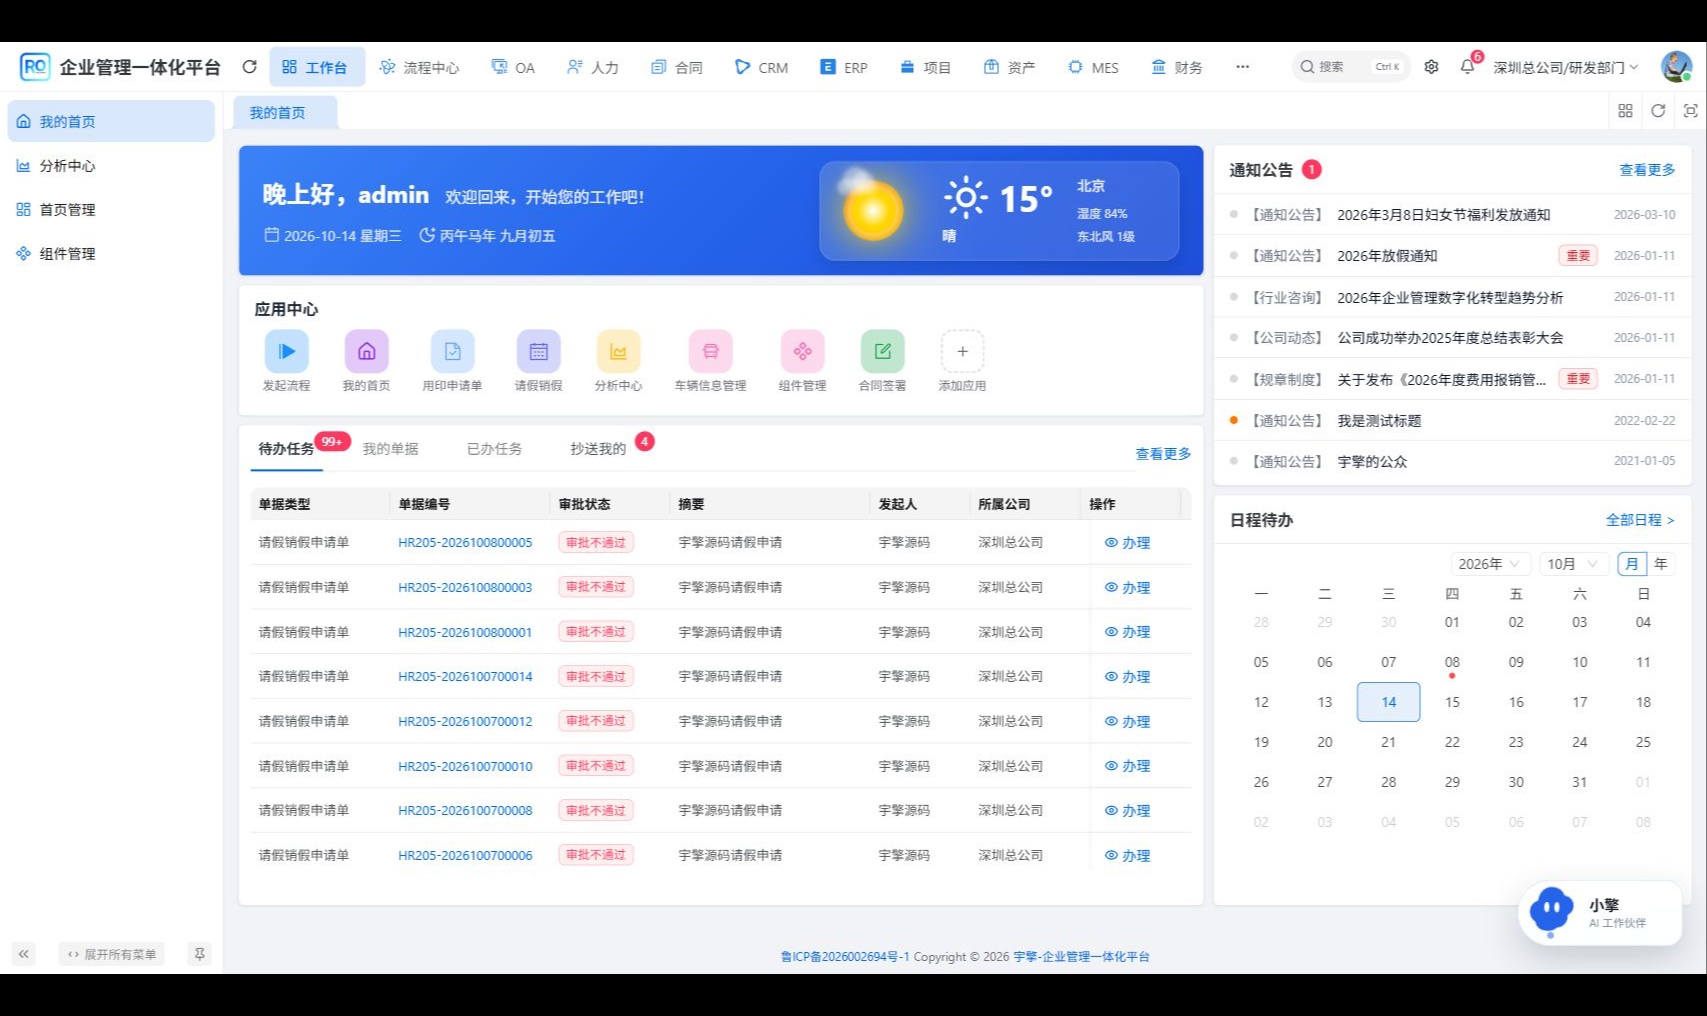The image size is (1707, 1016).
Task: Select day 22 in the calendar
Action: pos(1452,742)
